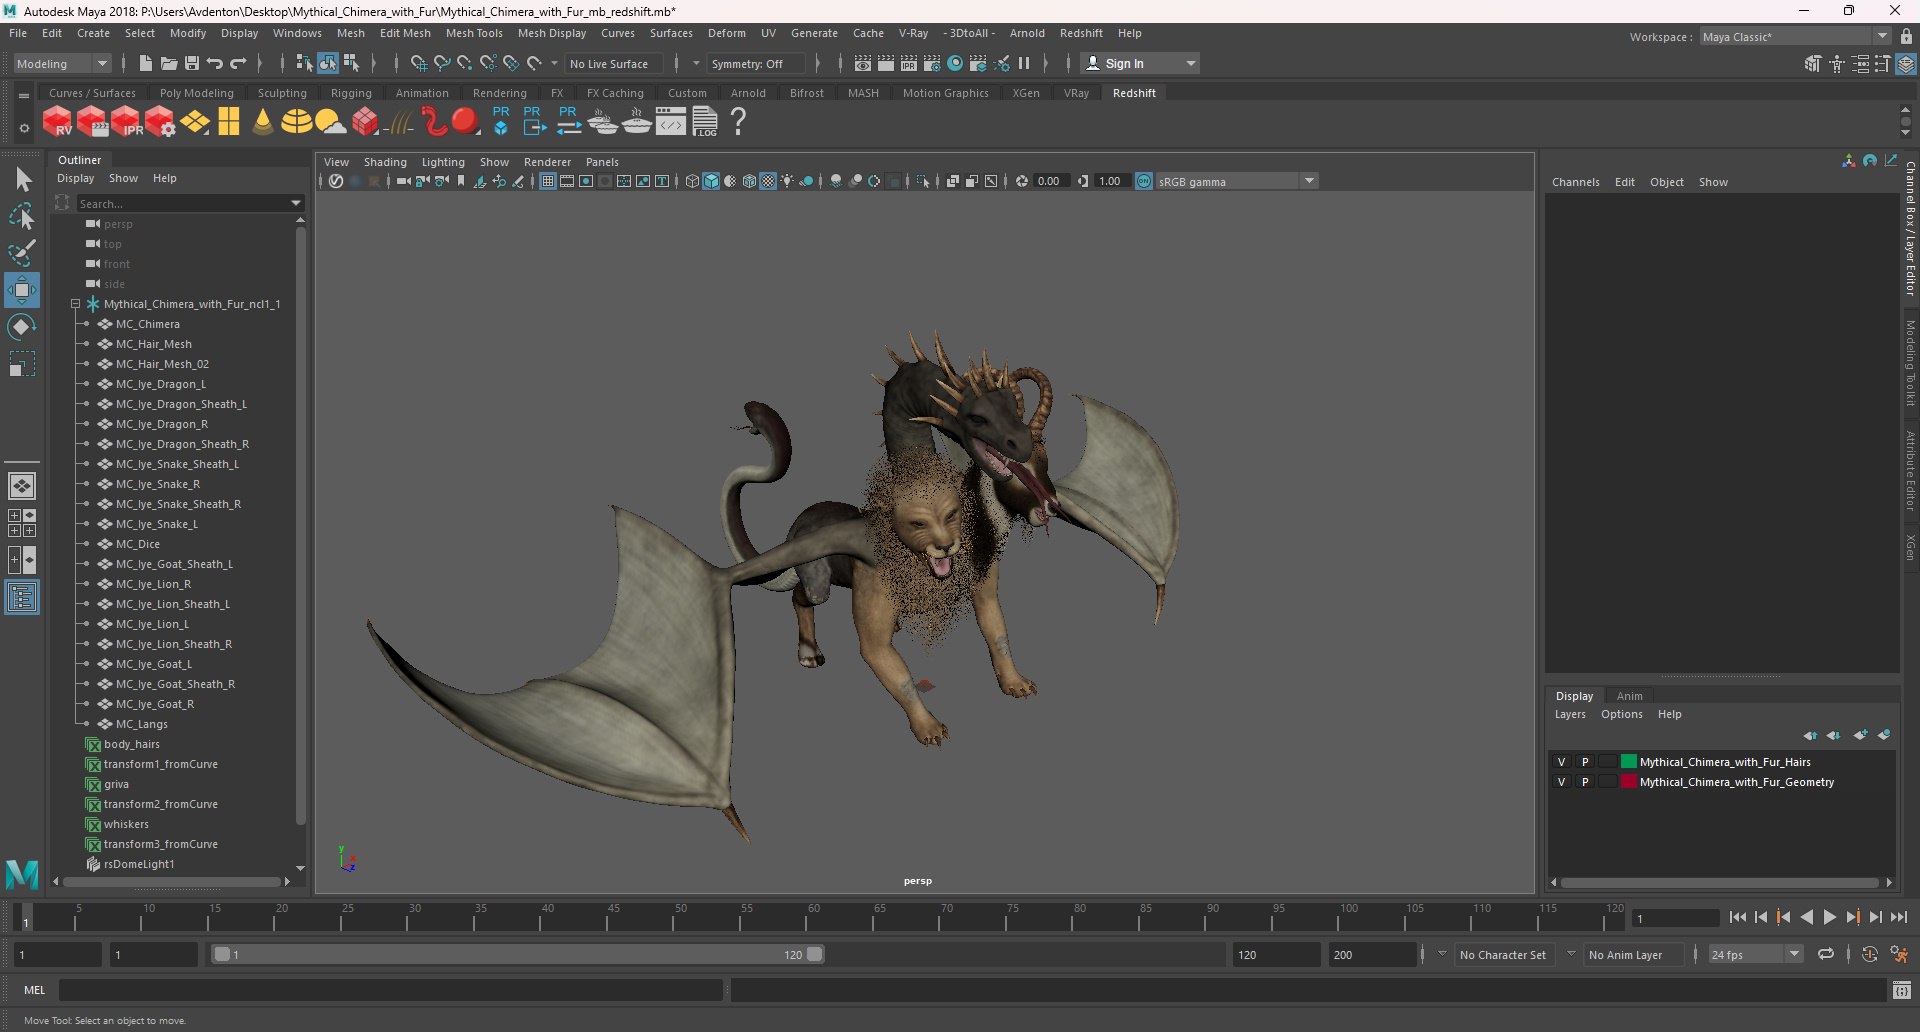
Task: Toggle Outliner panel button in toolbox
Action: pos(22,598)
